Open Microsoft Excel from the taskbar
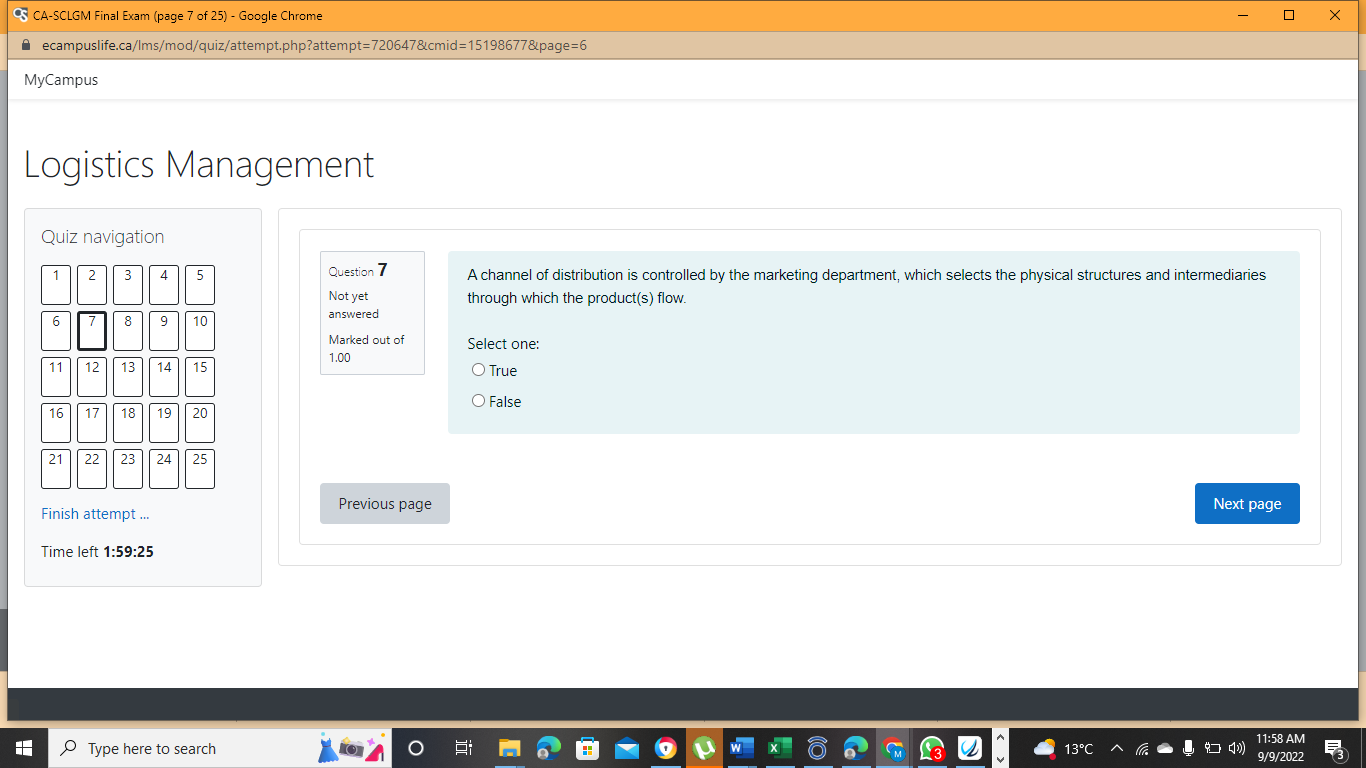1366x768 pixels. (x=779, y=748)
